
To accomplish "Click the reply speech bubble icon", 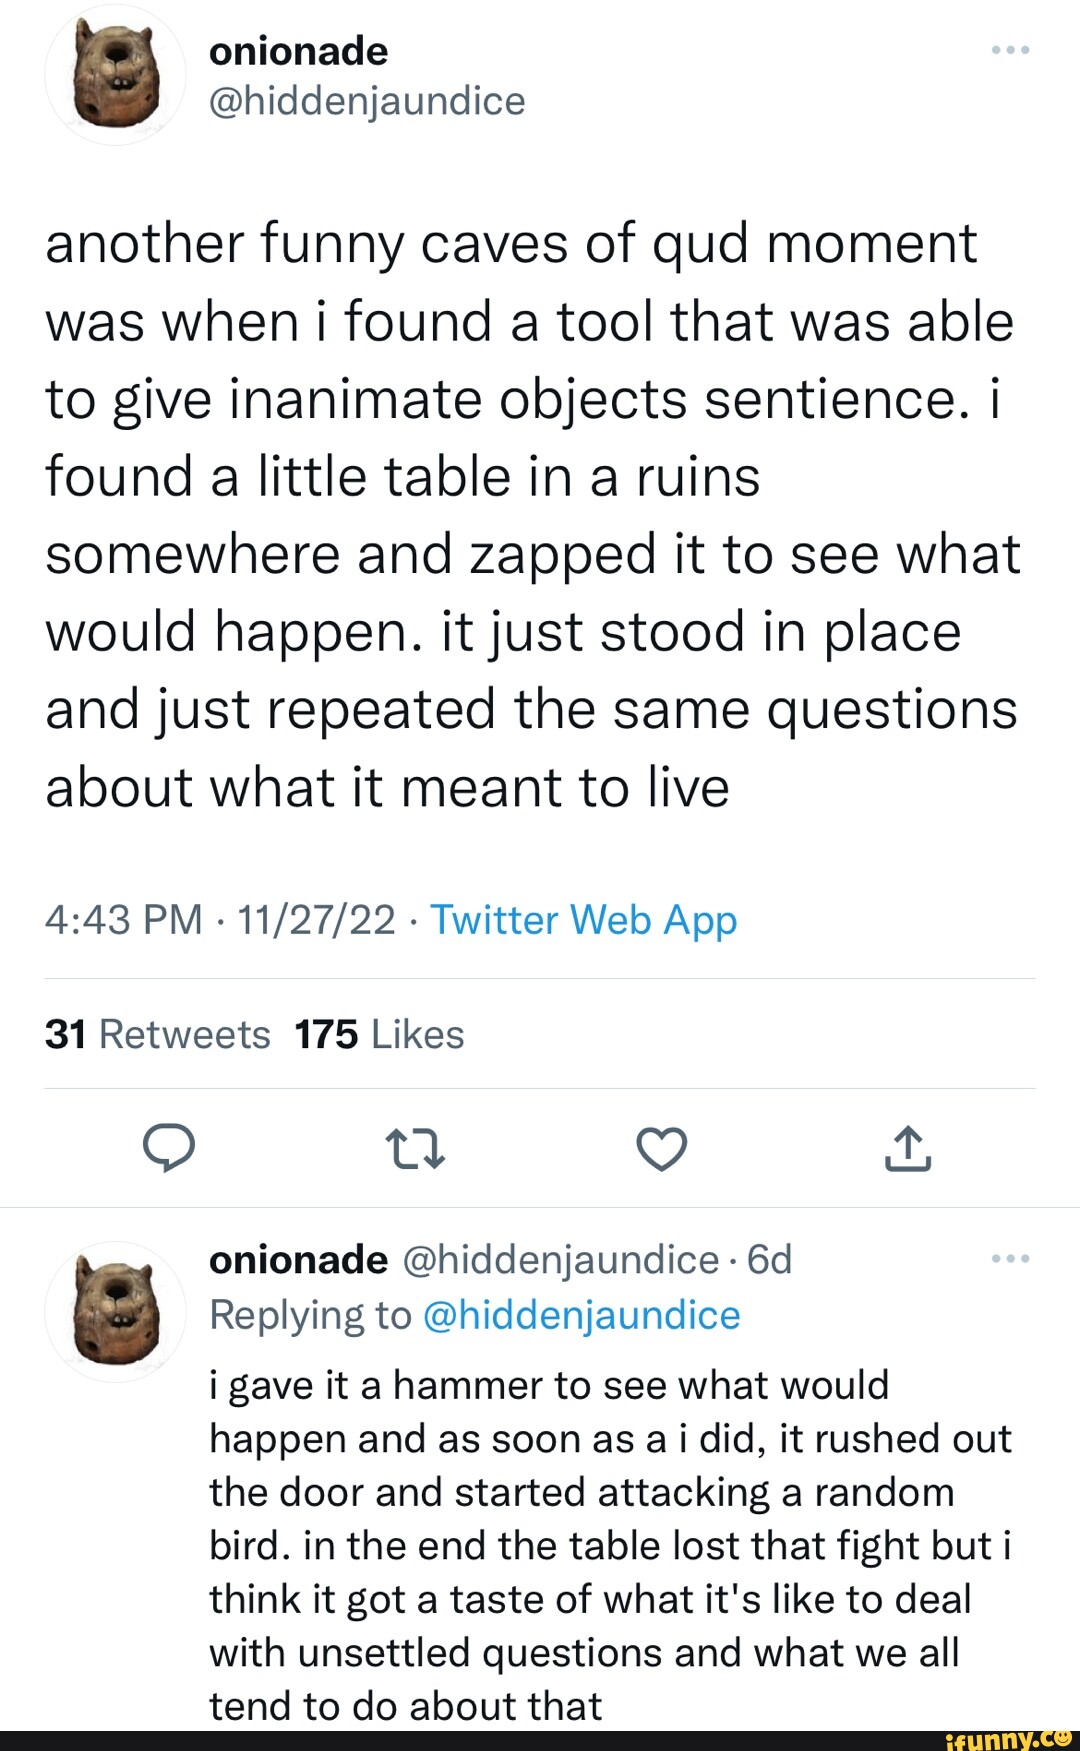I will [x=169, y=1148].
